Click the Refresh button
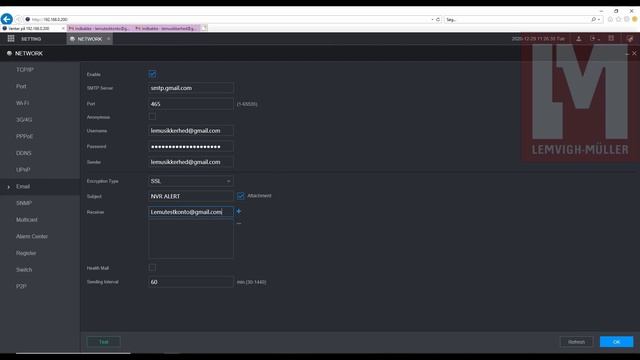Screen dimensions: 640x360 tap(576, 342)
